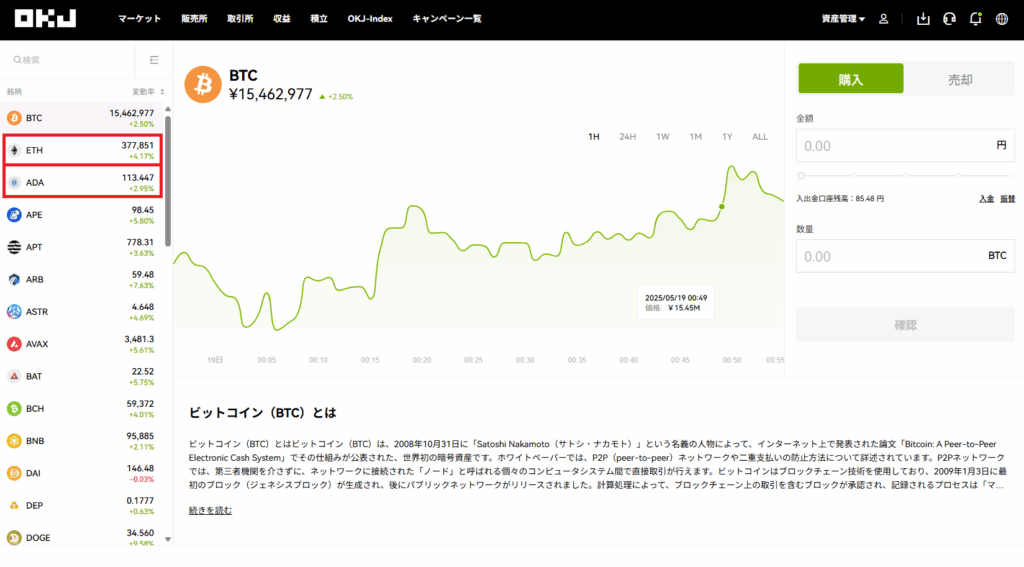Click the download icon in header
This screenshot has height=567, width=1024.
[x=923, y=19]
